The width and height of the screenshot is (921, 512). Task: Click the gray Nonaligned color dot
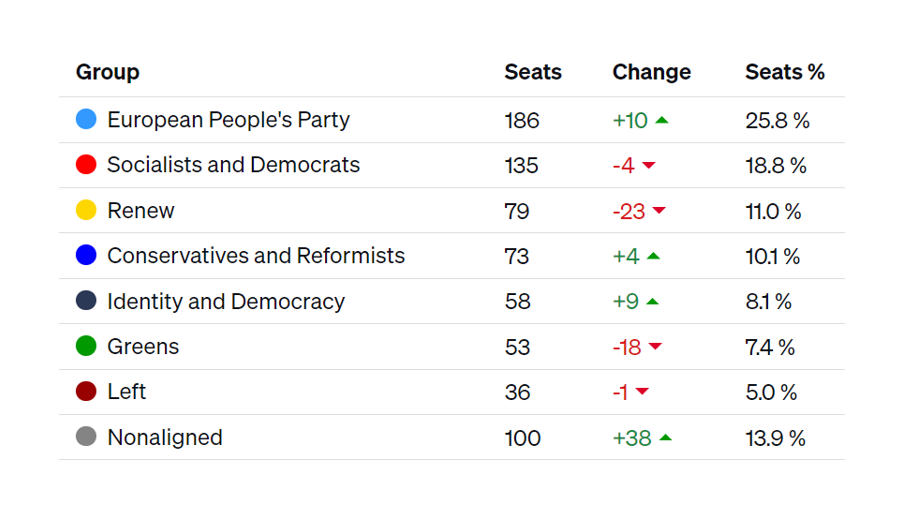(86, 437)
